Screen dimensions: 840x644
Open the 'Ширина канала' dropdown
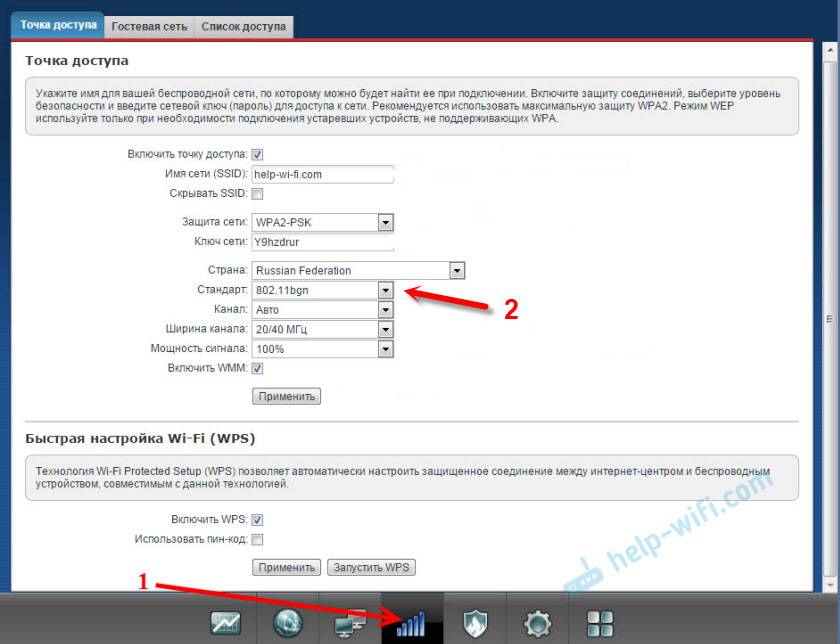click(x=385, y=329)
